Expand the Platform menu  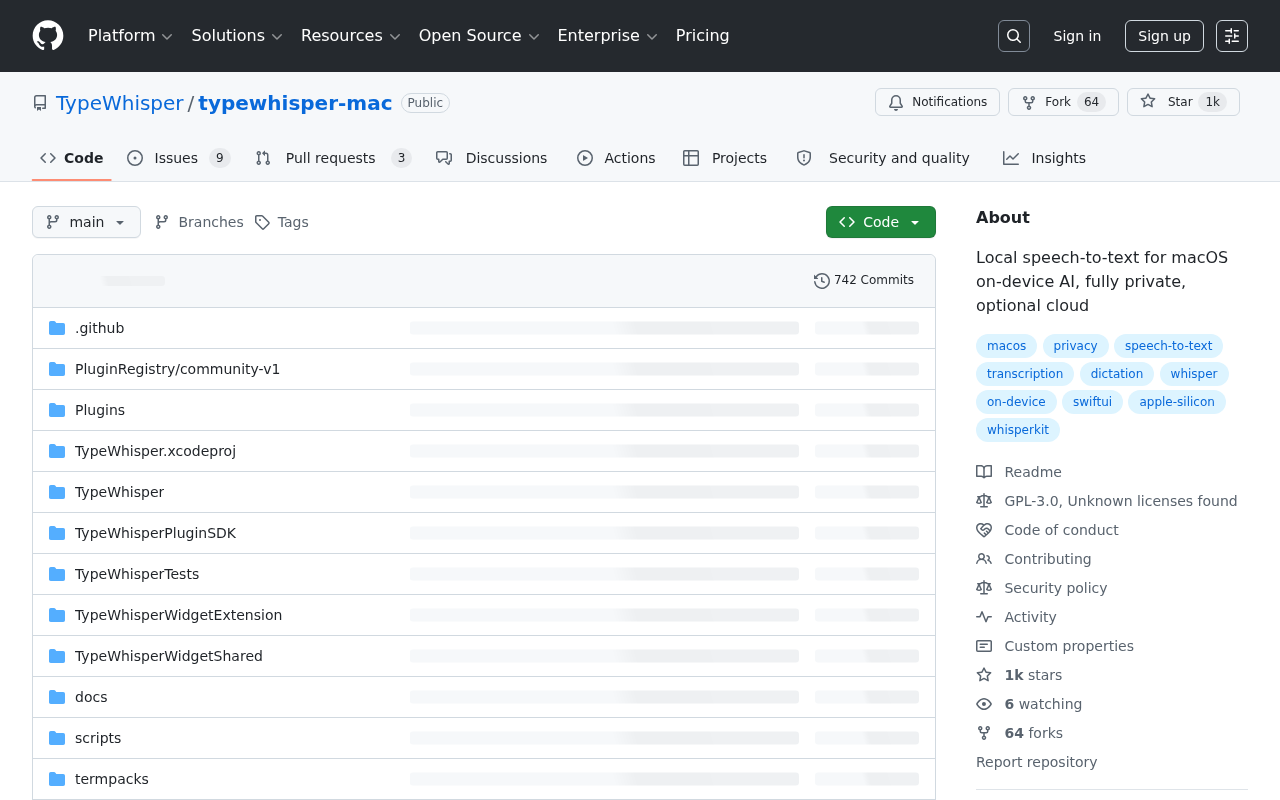tap(130, 36)
